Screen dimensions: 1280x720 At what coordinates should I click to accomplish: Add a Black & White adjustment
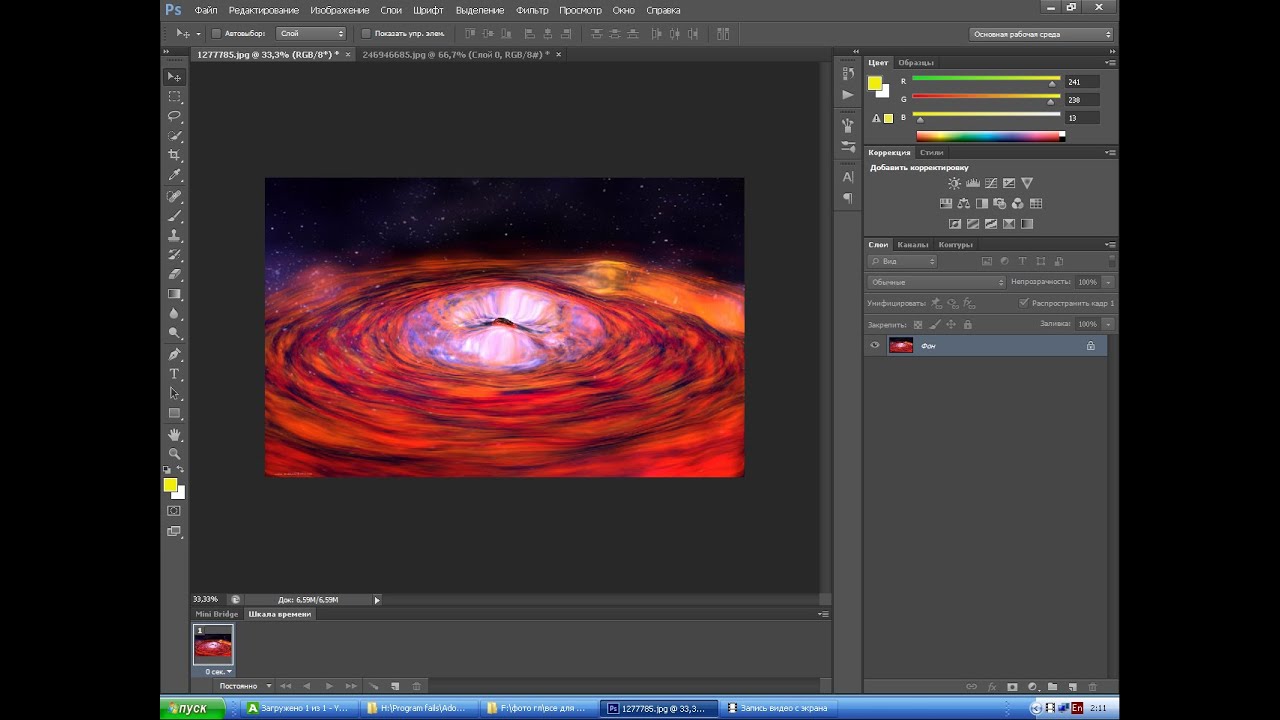[982, 204]
